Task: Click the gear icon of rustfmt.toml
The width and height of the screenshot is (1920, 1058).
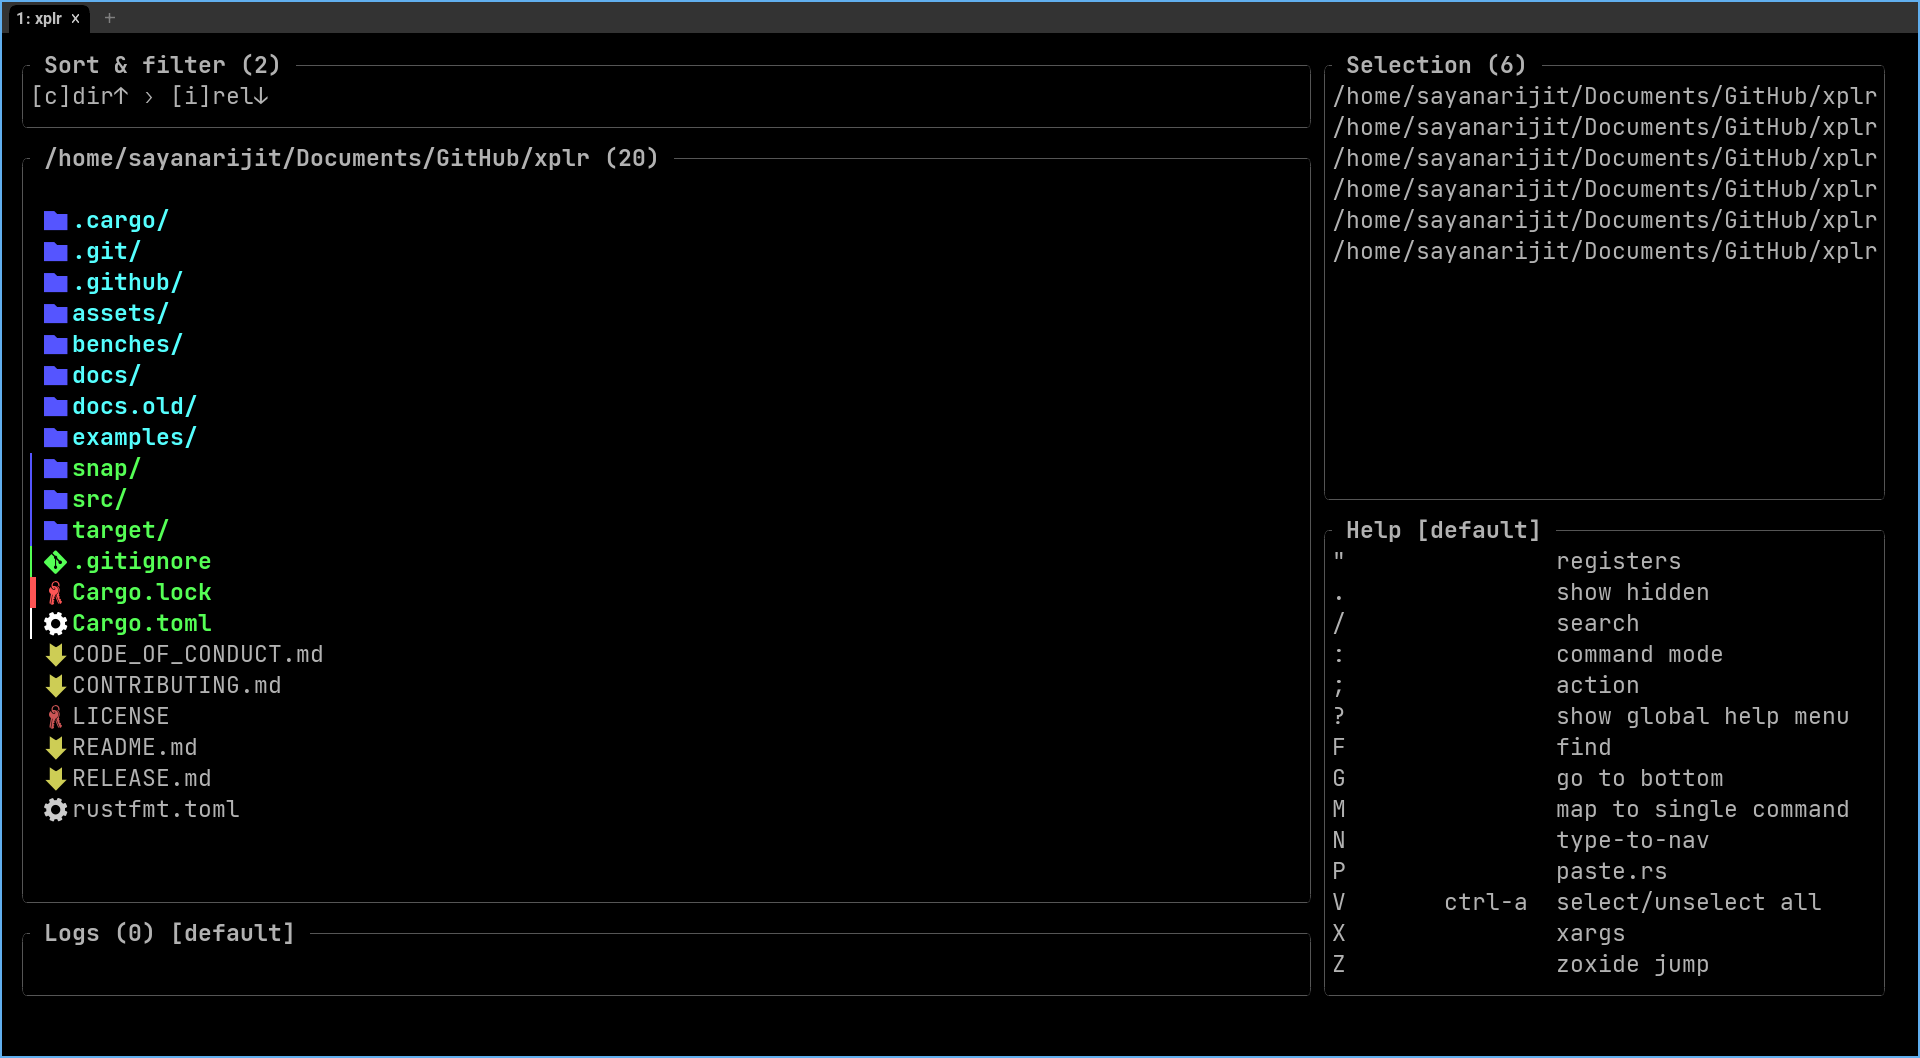Action: click(x=56, y=810)
